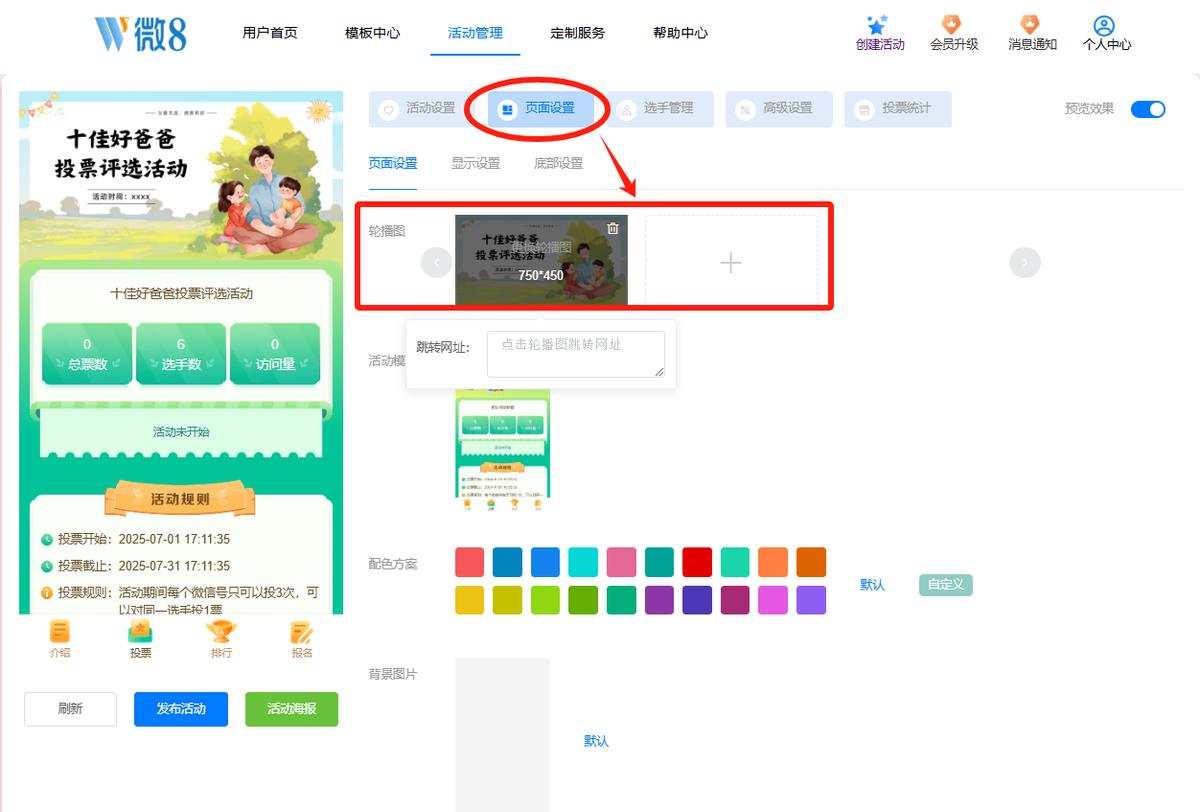The height and width of the screenshot is (812, 1200).
Task: Open 排行 trophy in phone preview
Action: tap(221, 639)
